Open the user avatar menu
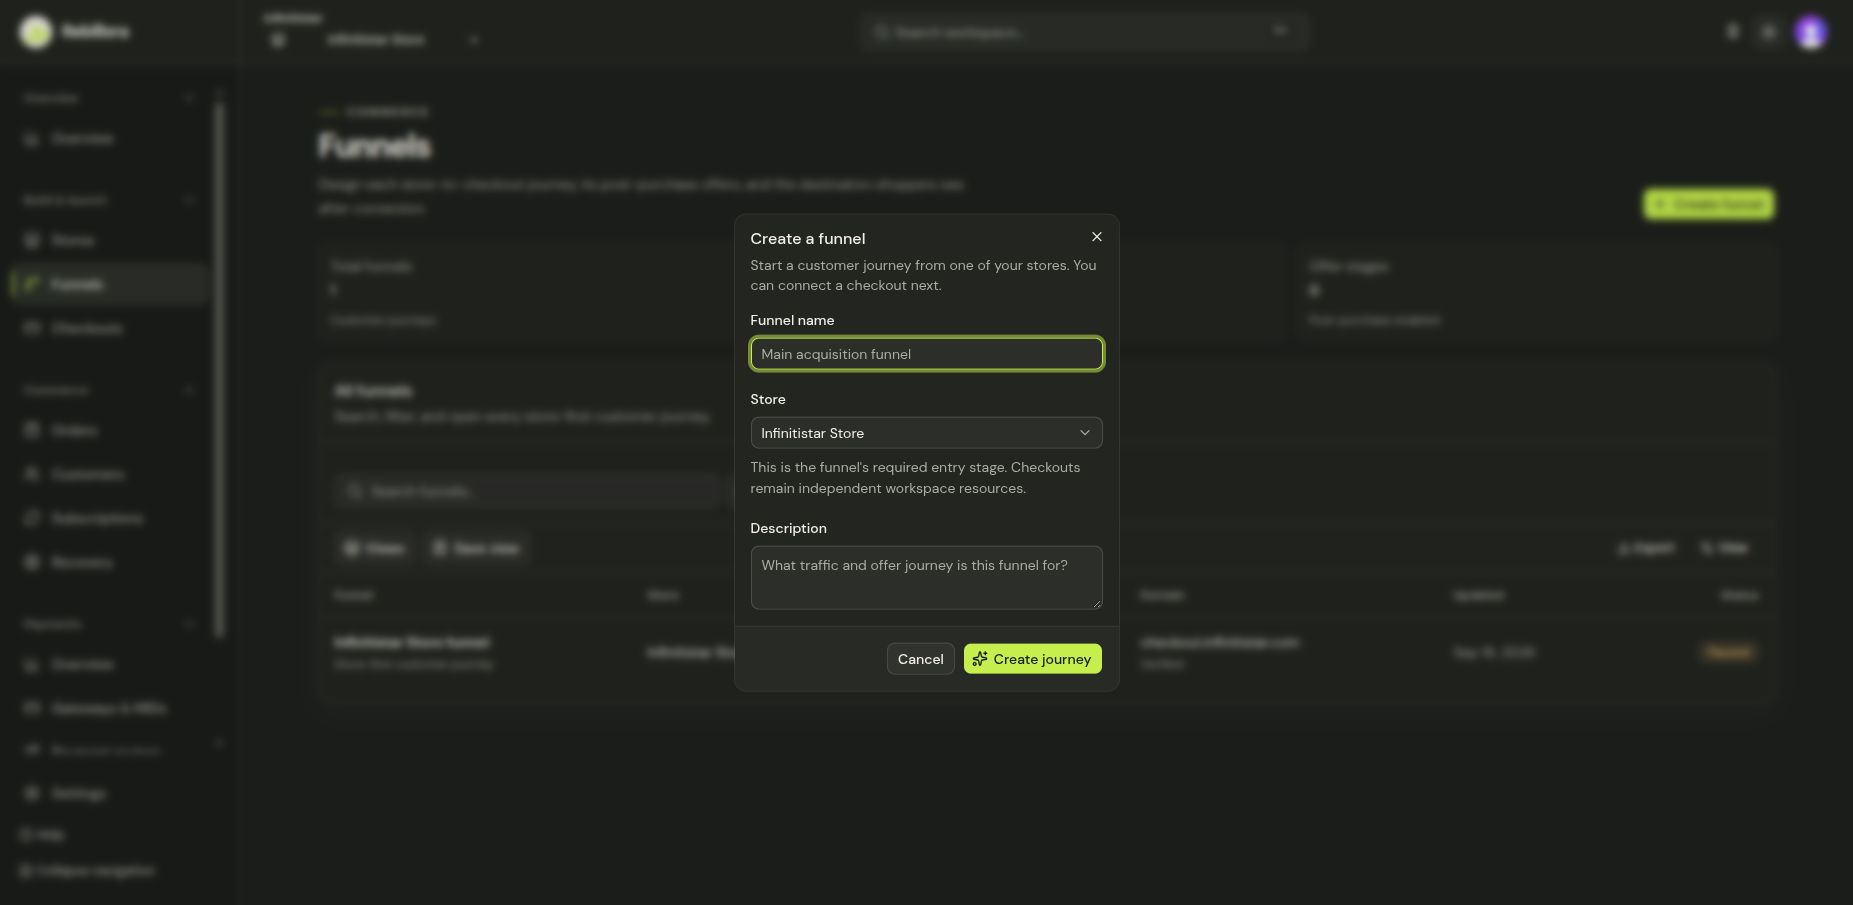The image size is (1853, 905). (1811, 32)
